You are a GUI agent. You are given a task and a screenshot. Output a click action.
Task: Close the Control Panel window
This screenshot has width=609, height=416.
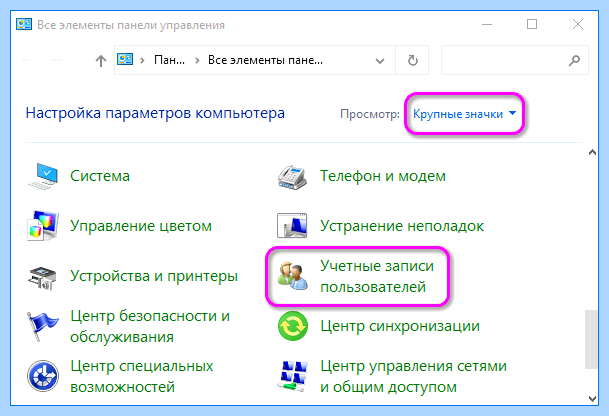pyautogui.click(x=578, y=24)
